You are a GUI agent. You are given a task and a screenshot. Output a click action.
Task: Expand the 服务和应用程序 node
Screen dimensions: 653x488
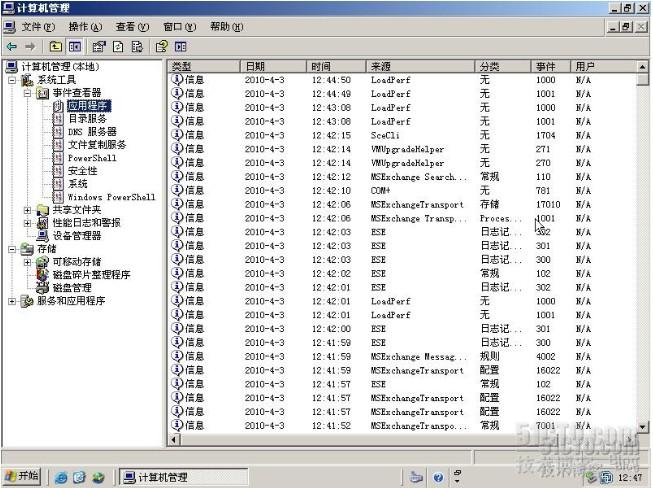pyautogui.click(x=12, y=301)
